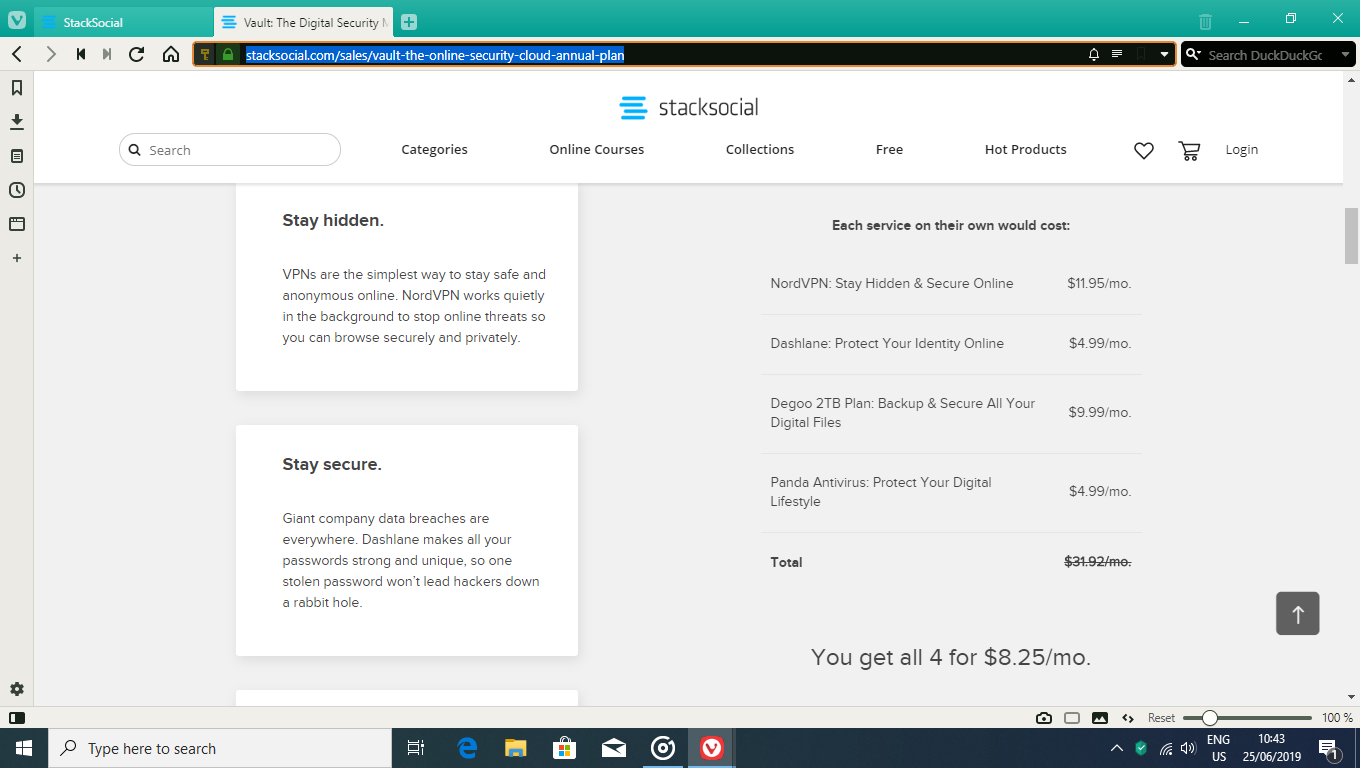1360x768 pixels.
Task: Click the Fast Forward navigation button
Action: (107, 54)
